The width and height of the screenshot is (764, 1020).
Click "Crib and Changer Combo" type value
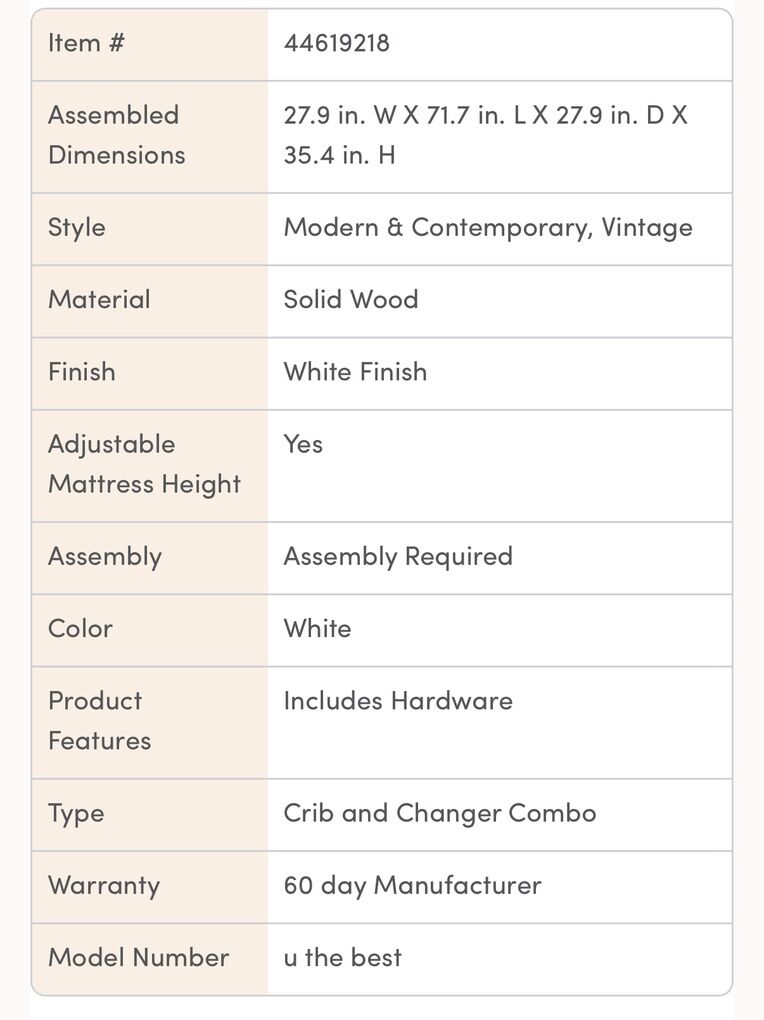439,813
